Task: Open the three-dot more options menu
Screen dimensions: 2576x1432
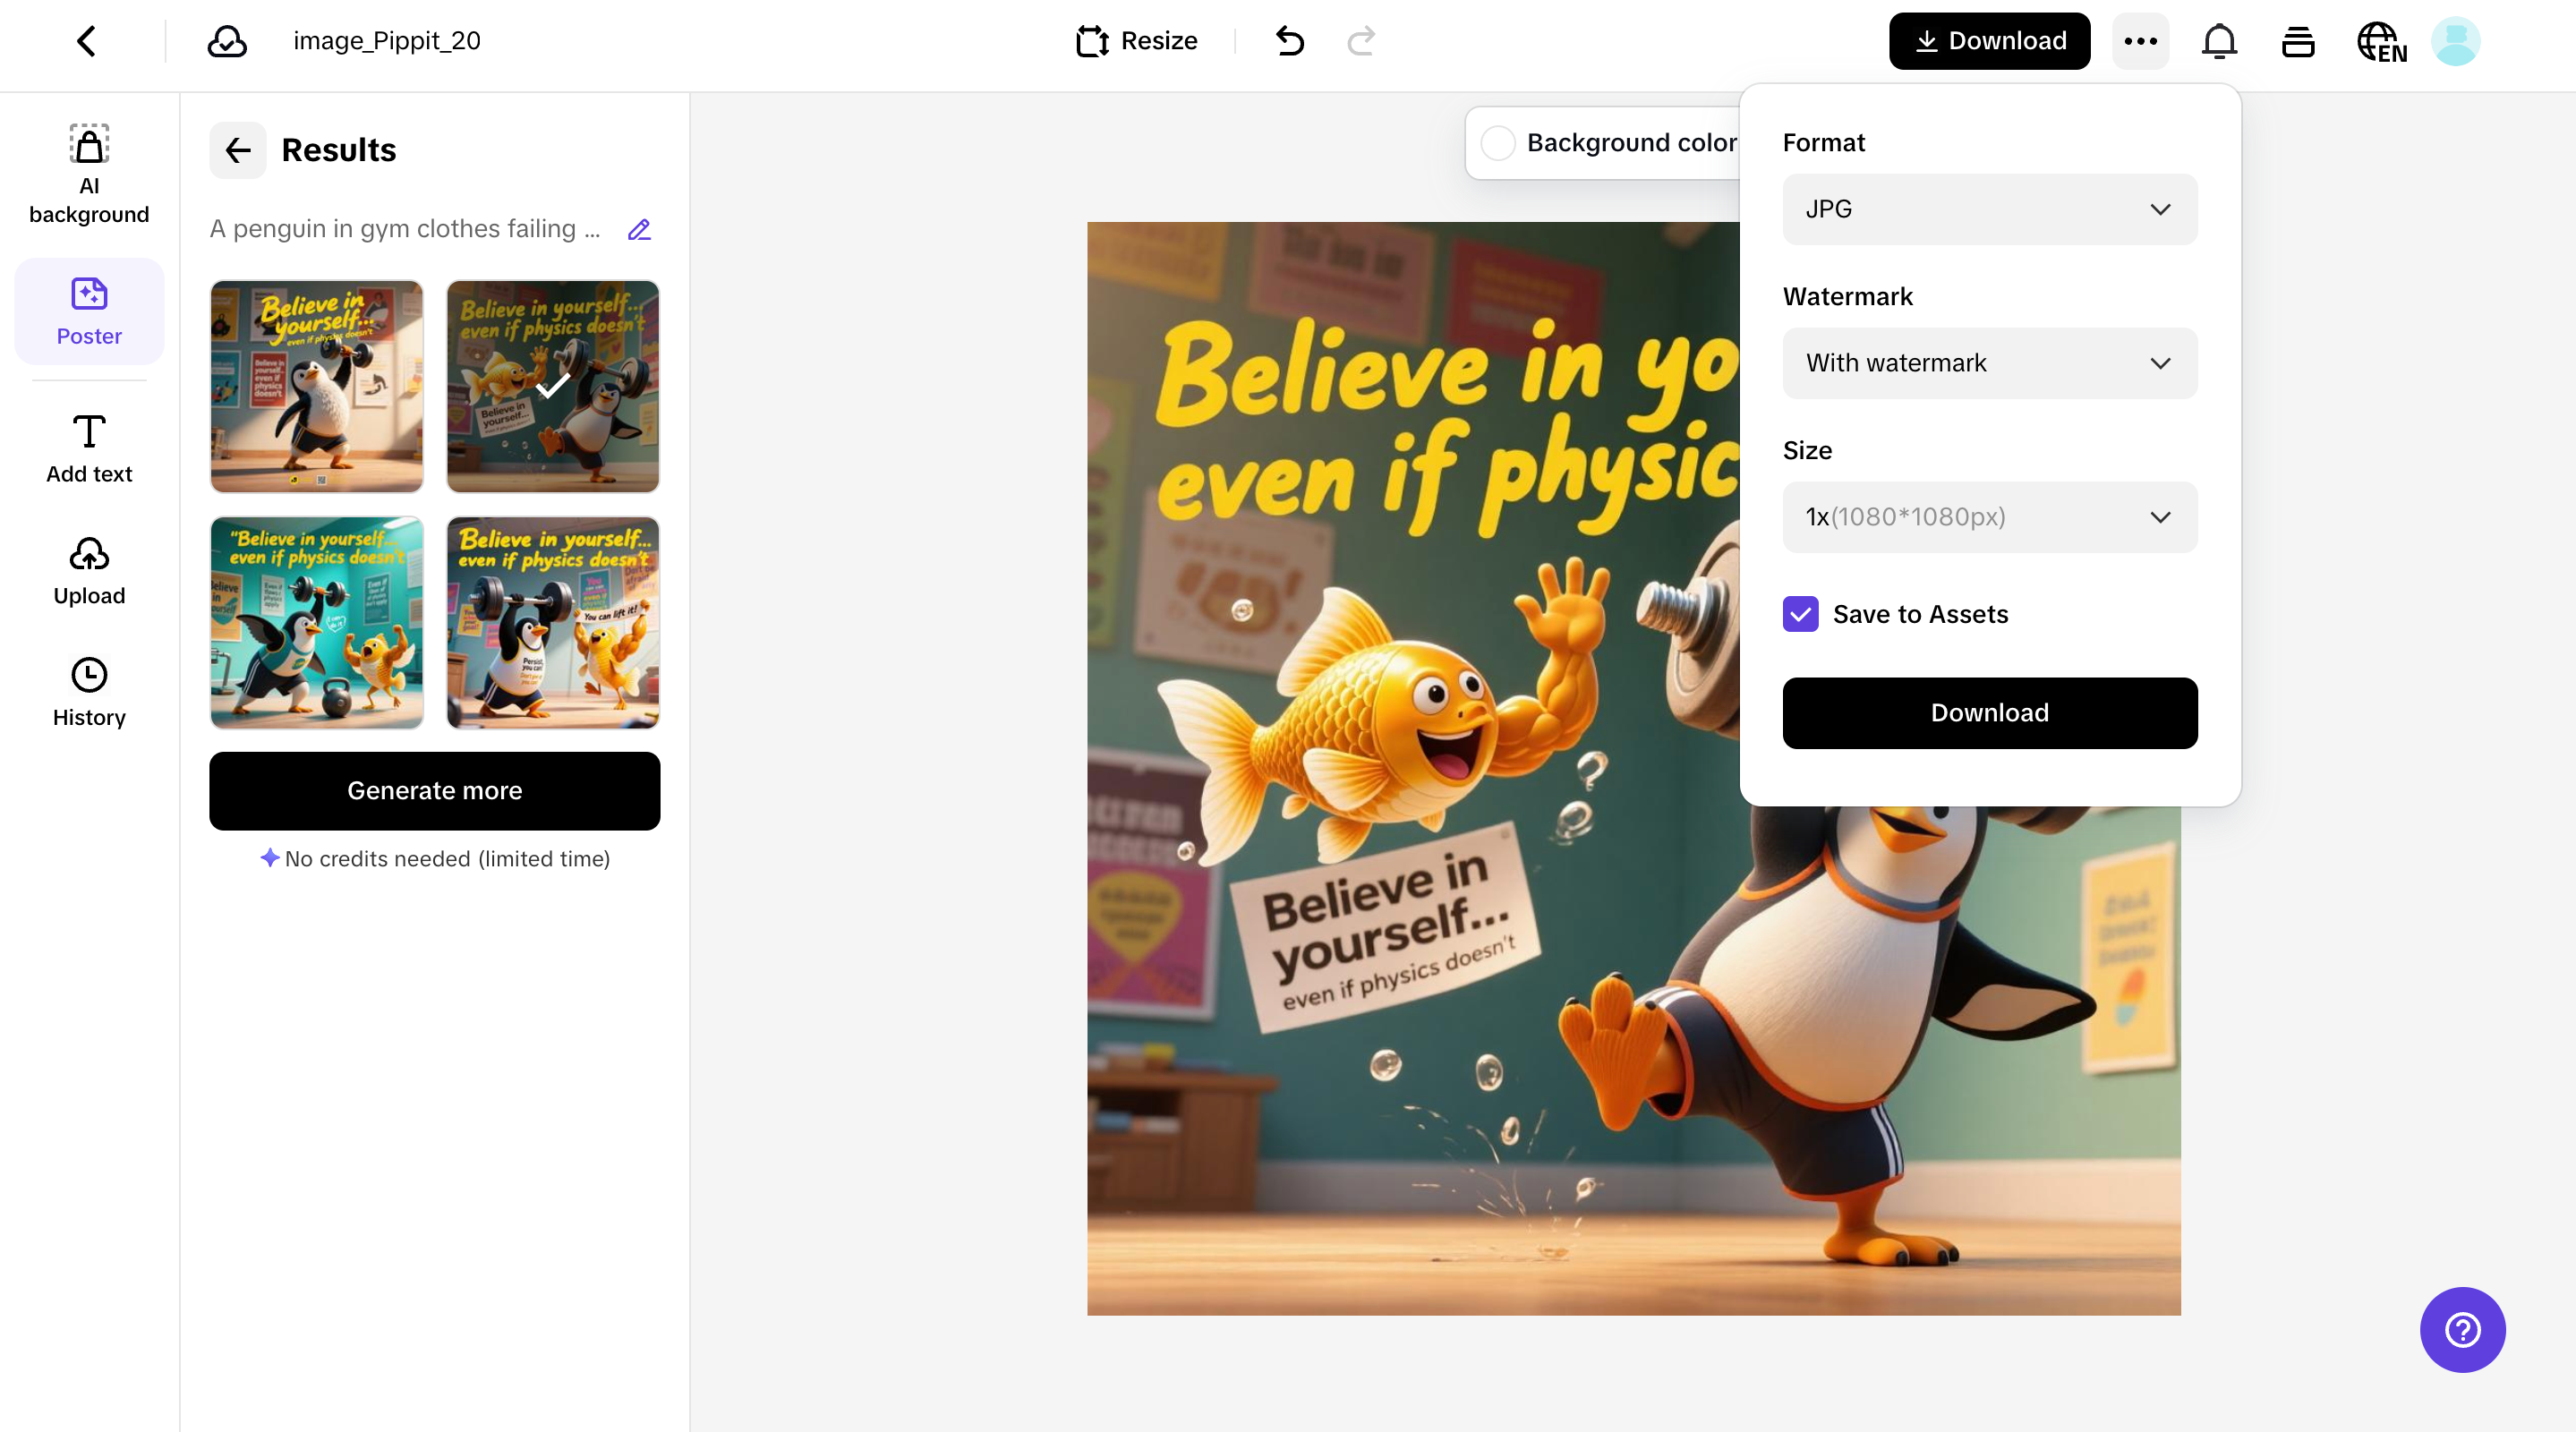Action: pos(2140,41)
